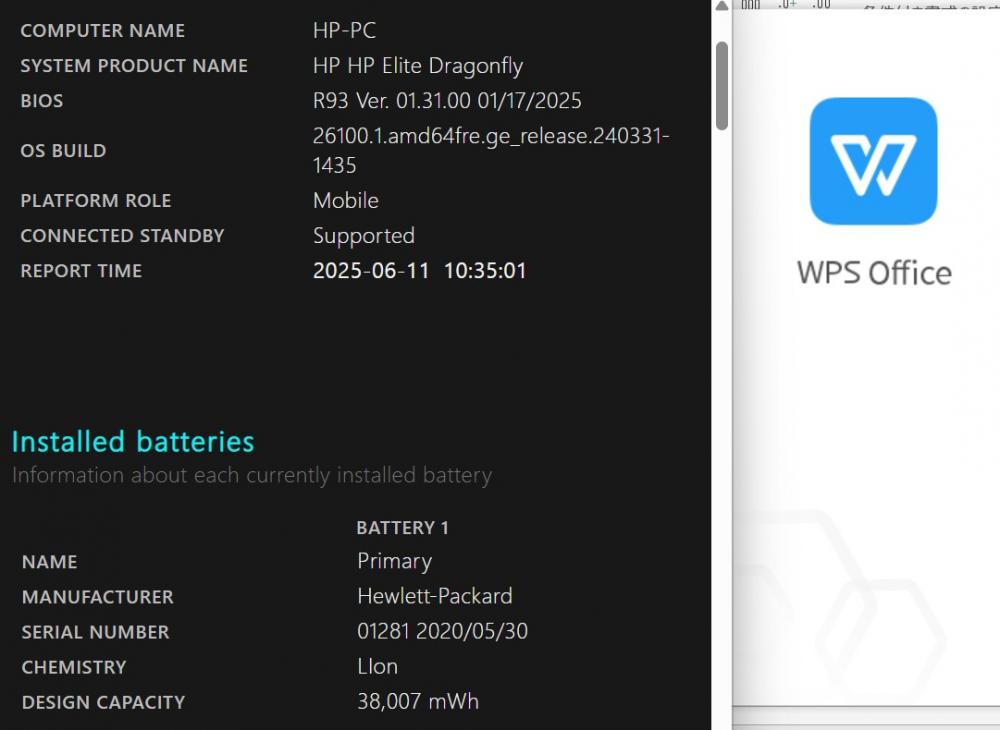
Task: Click the "BIOS" label
Action: tap(42, 101)
